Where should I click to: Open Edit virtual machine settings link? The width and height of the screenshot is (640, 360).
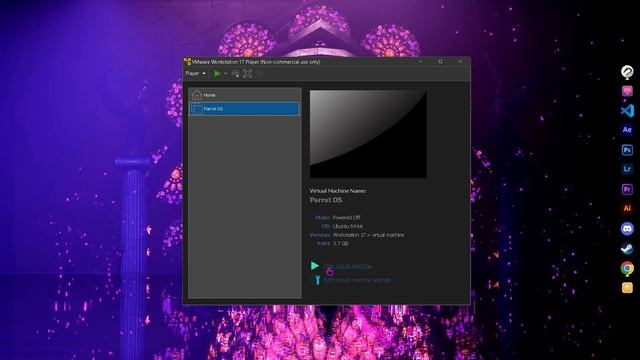tap(357, 280)
